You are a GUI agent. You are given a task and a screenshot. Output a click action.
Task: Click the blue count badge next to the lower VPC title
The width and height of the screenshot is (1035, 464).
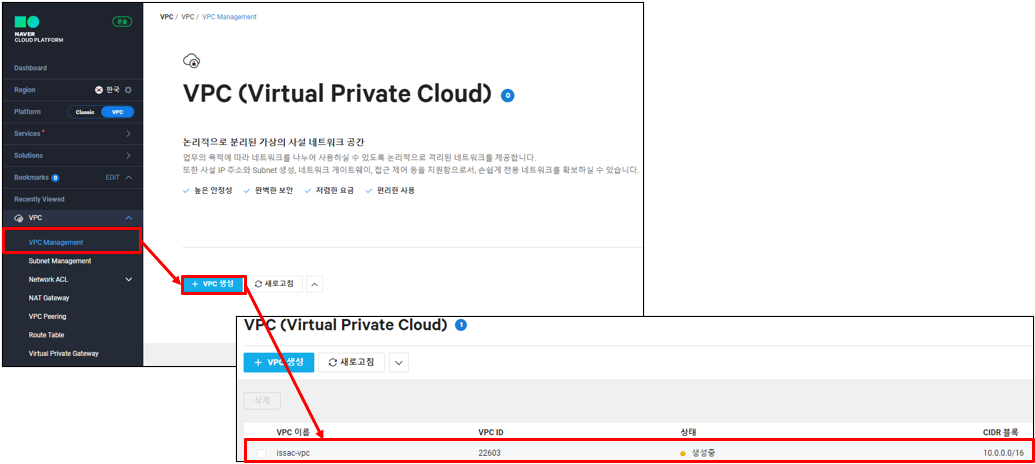(x=461, y=325)
